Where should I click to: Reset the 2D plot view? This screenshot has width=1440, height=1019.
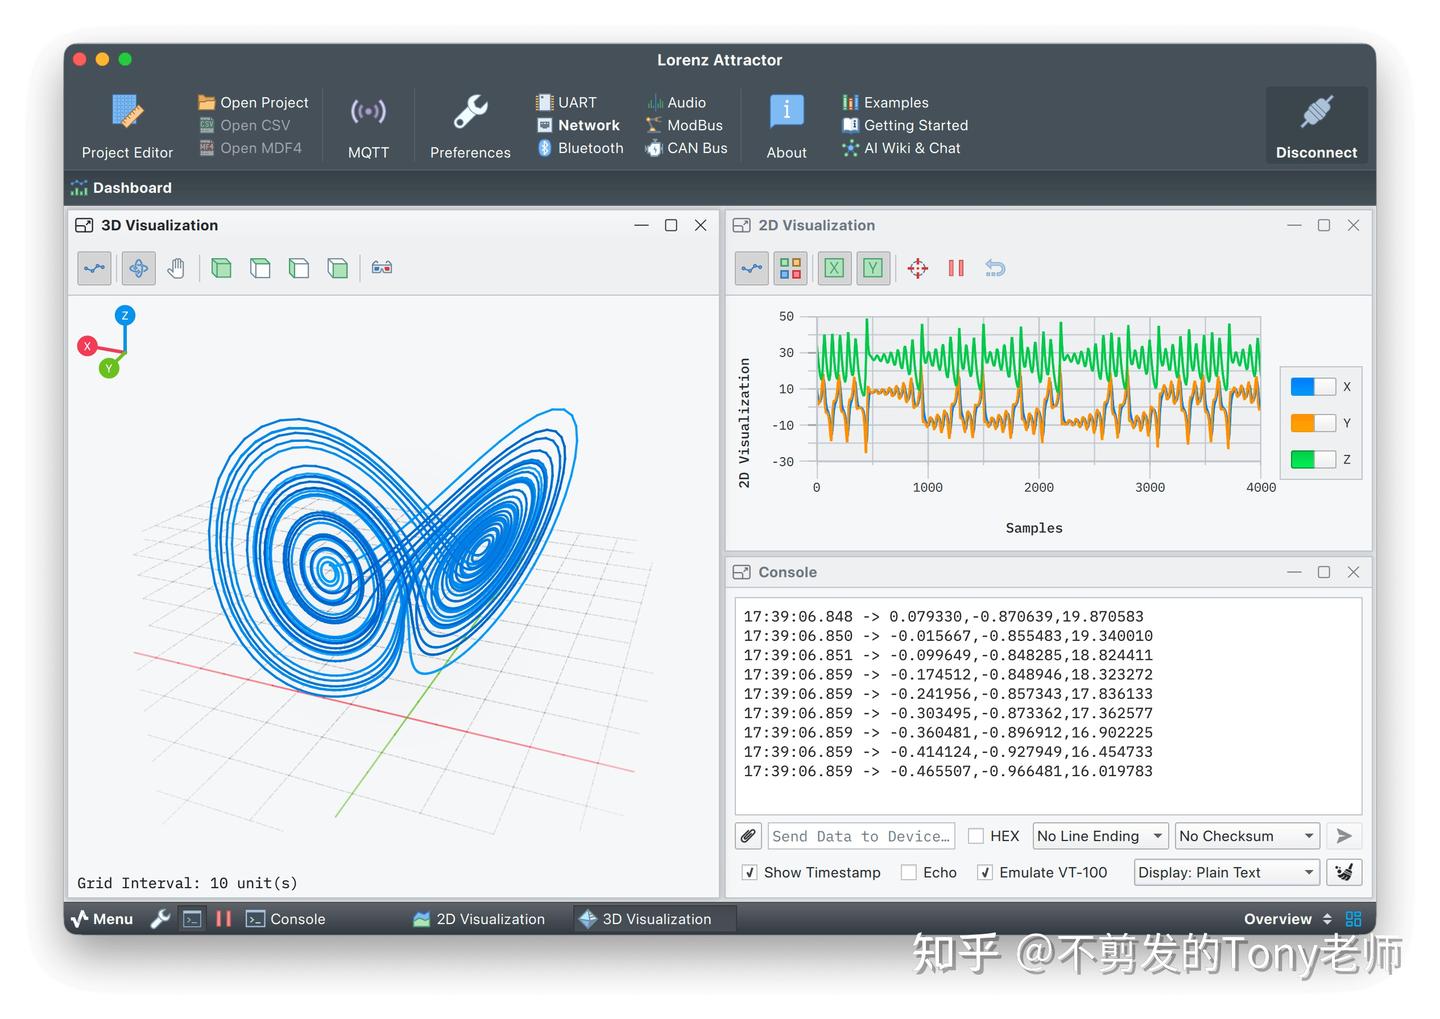pyautogui.click(x=995, y=268)
